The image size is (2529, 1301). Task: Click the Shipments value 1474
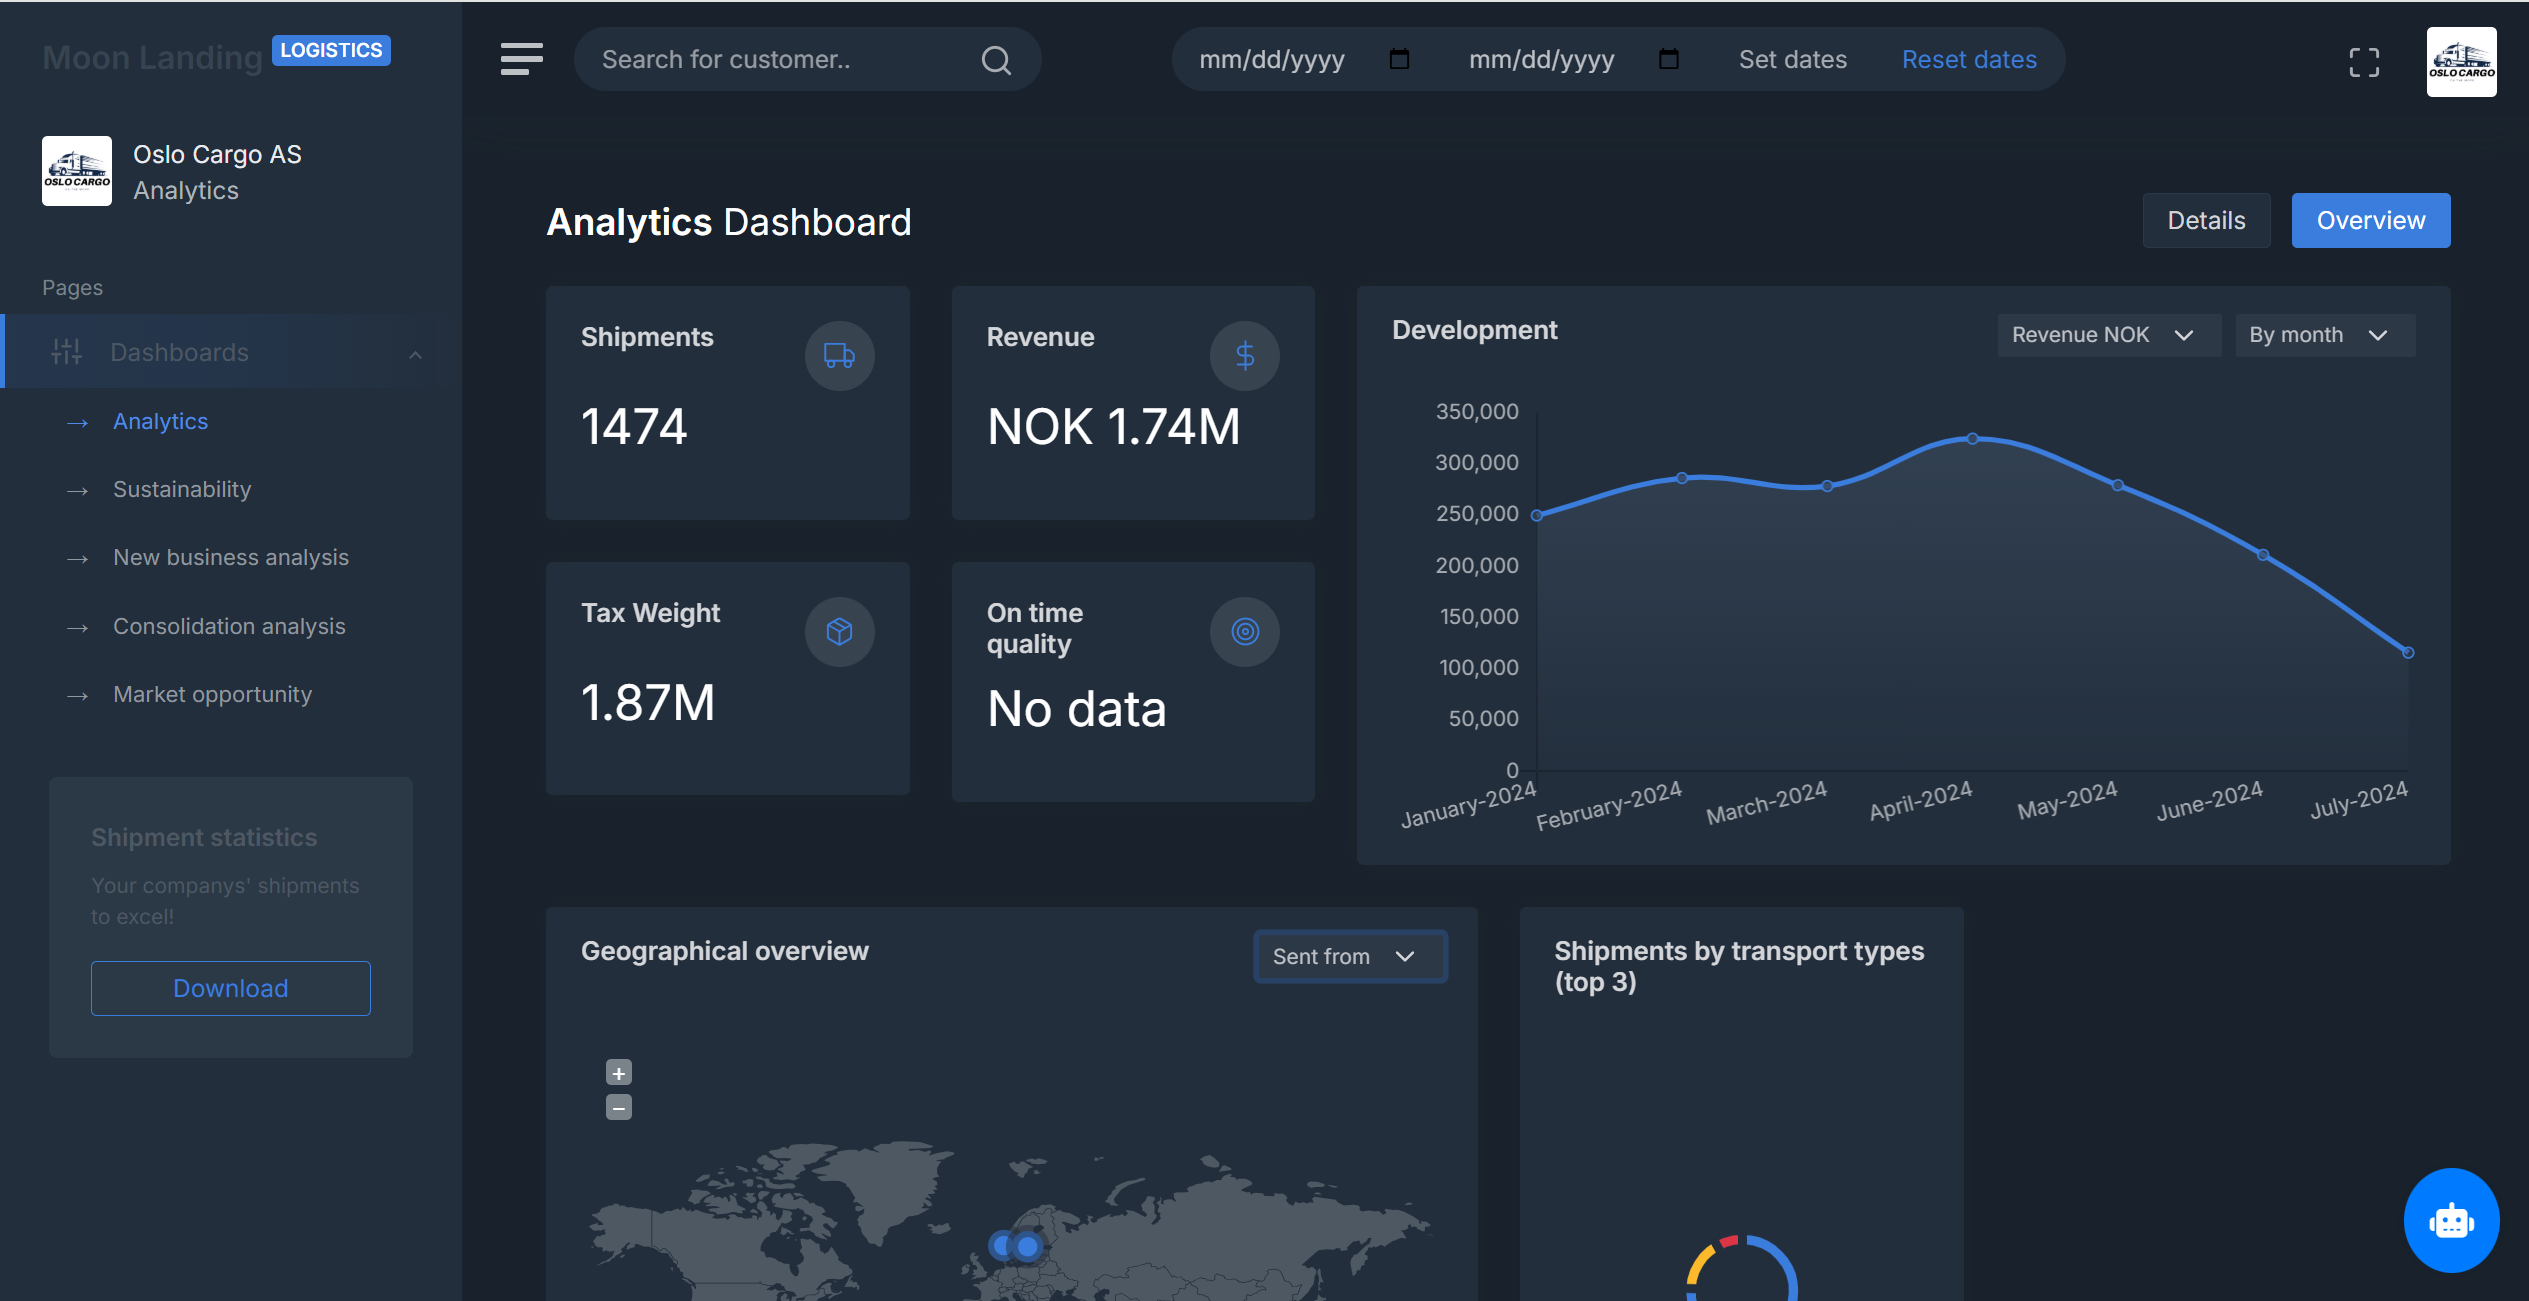pyautogui.click(x=634, y=426)
